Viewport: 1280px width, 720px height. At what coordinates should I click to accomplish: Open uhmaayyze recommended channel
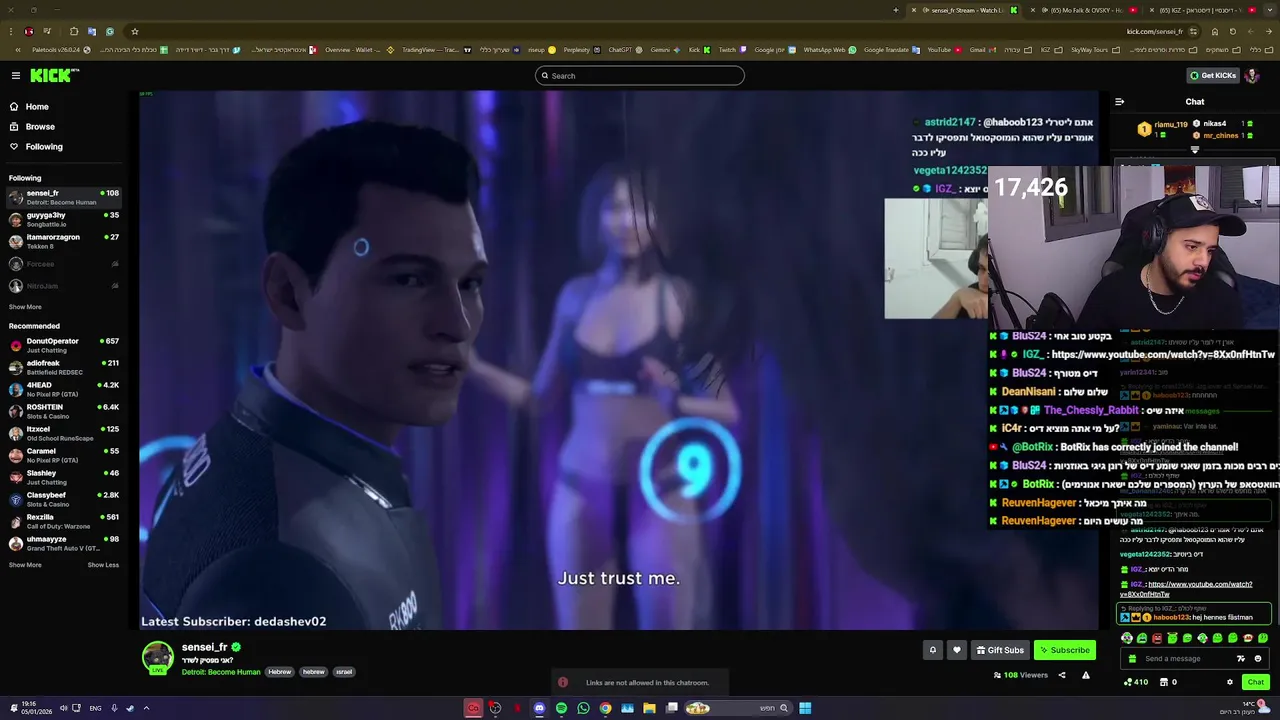[x=65, y=543]
